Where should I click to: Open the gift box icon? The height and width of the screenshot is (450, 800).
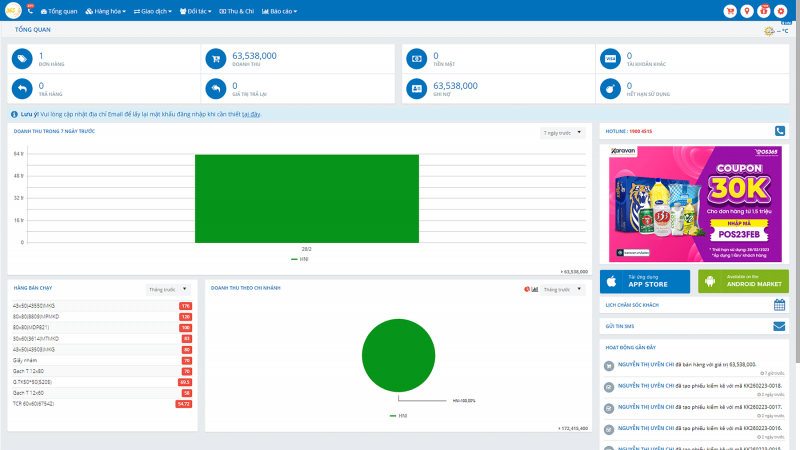(x=763, y=11)
